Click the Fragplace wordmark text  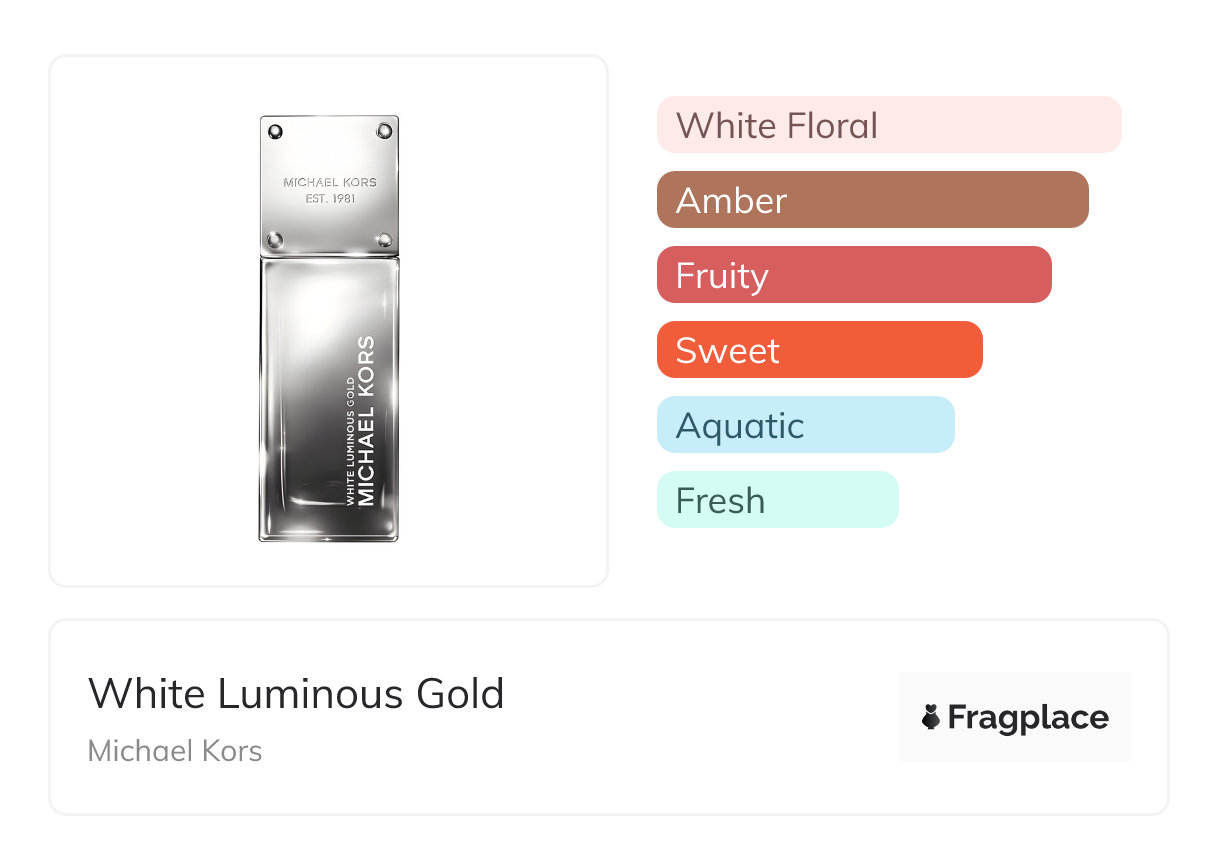(1028, 717)
